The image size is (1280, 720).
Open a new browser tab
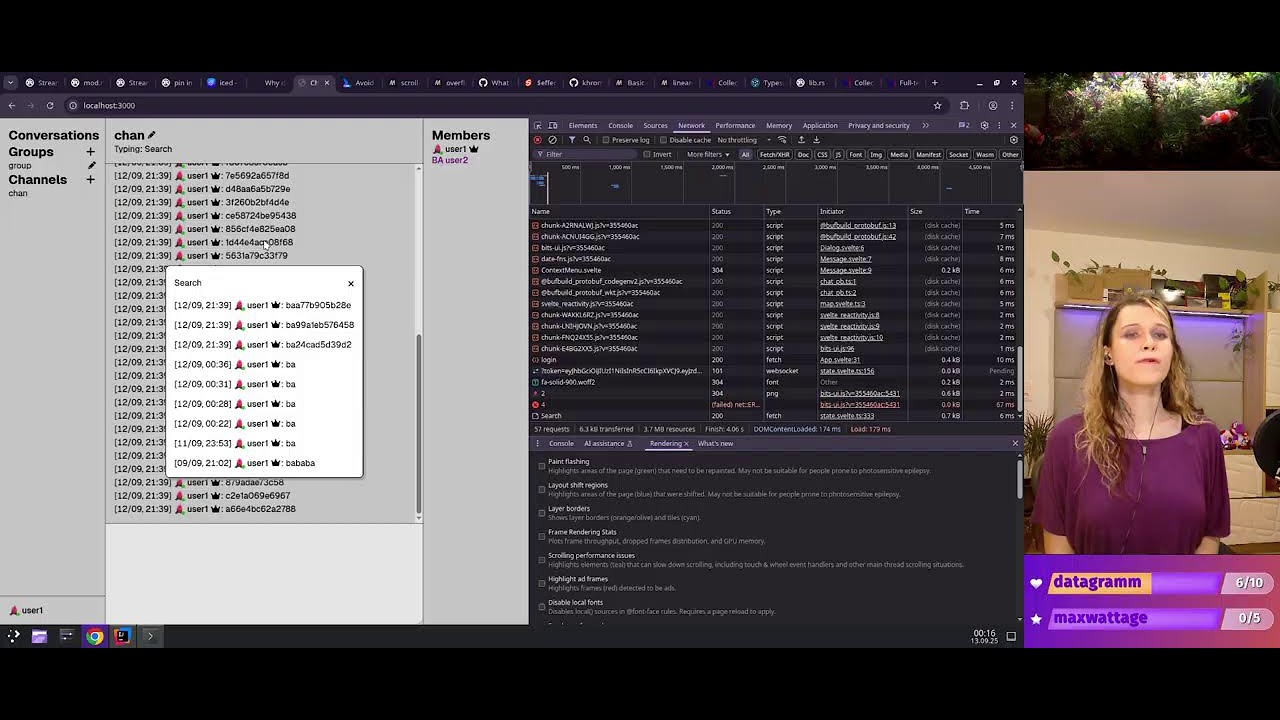[935, 83]
